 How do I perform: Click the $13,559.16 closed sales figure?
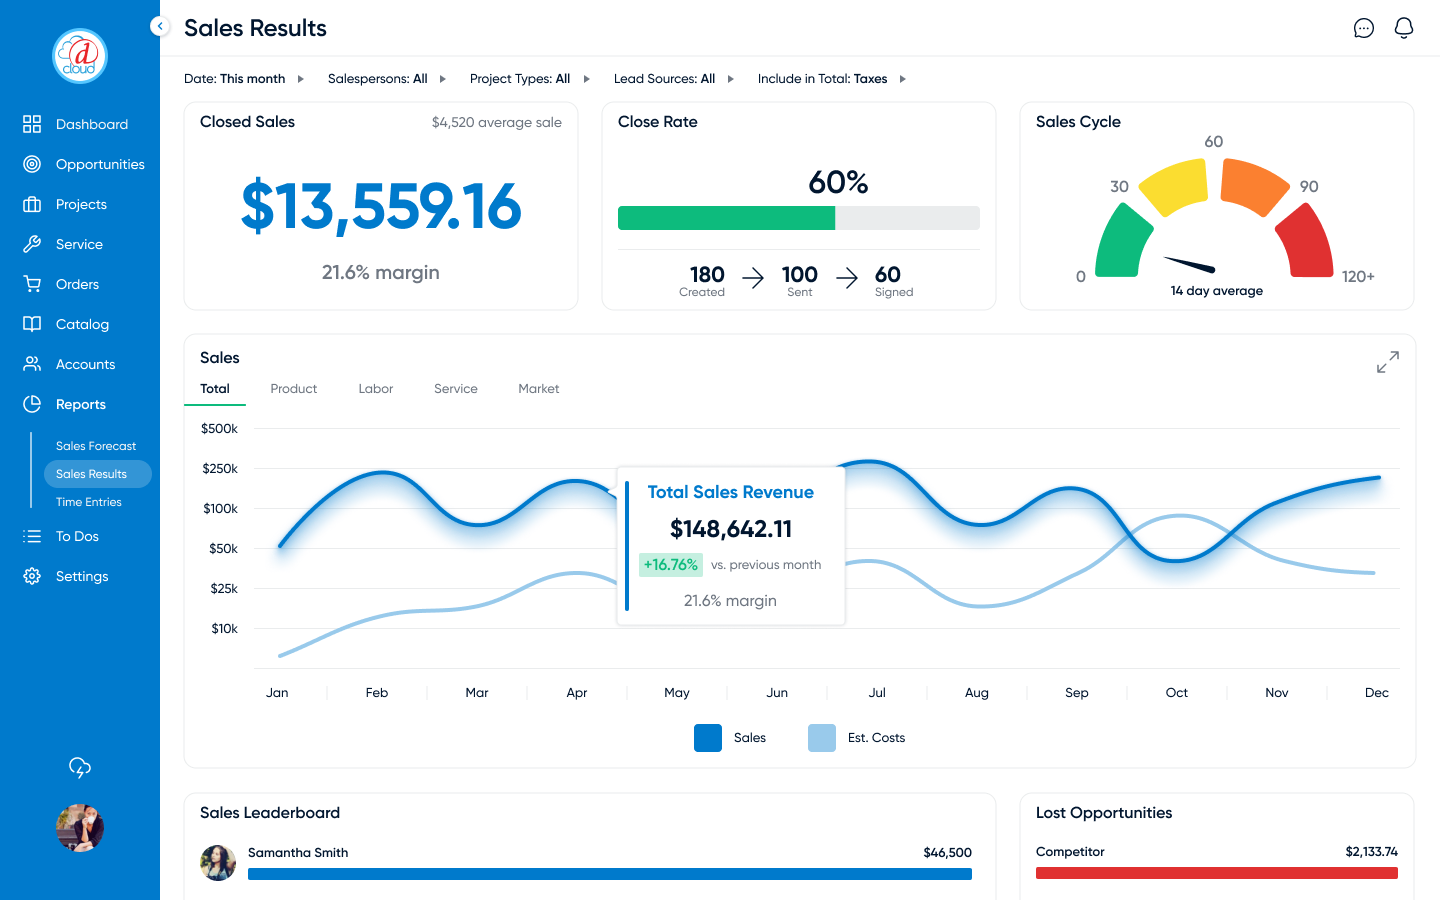(x=381, y=207)
